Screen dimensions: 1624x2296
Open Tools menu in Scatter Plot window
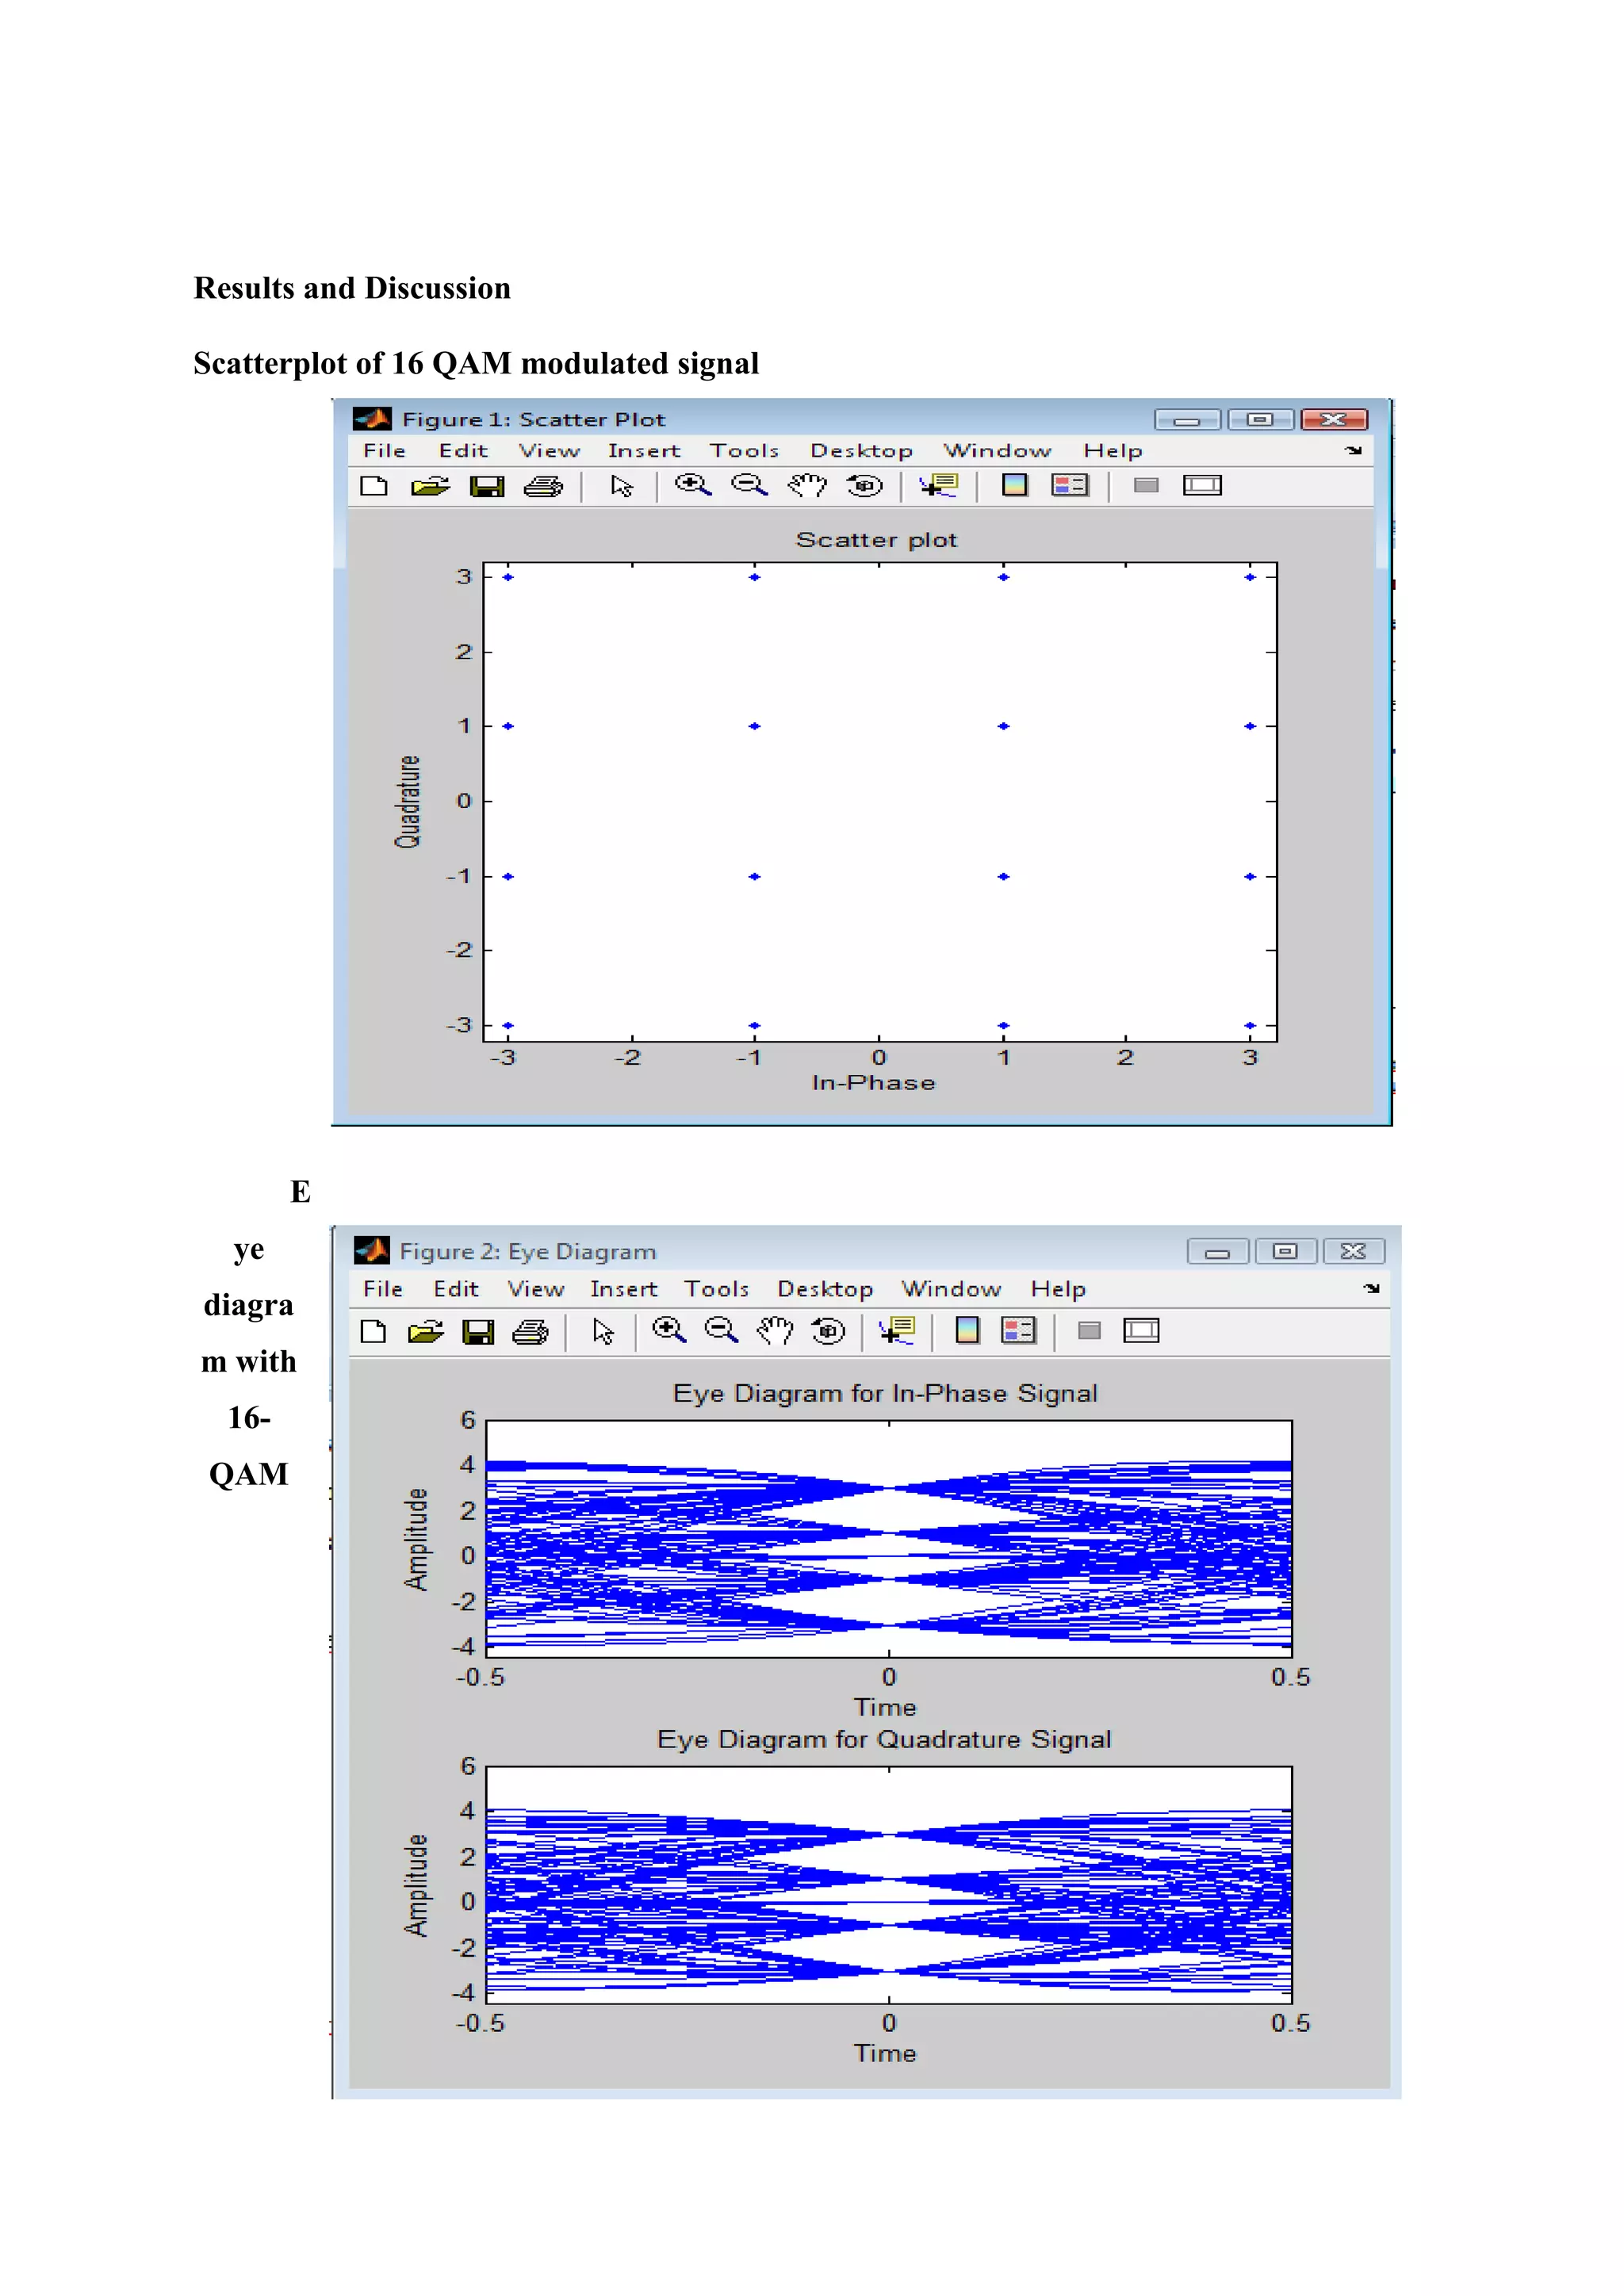point(744,451)
